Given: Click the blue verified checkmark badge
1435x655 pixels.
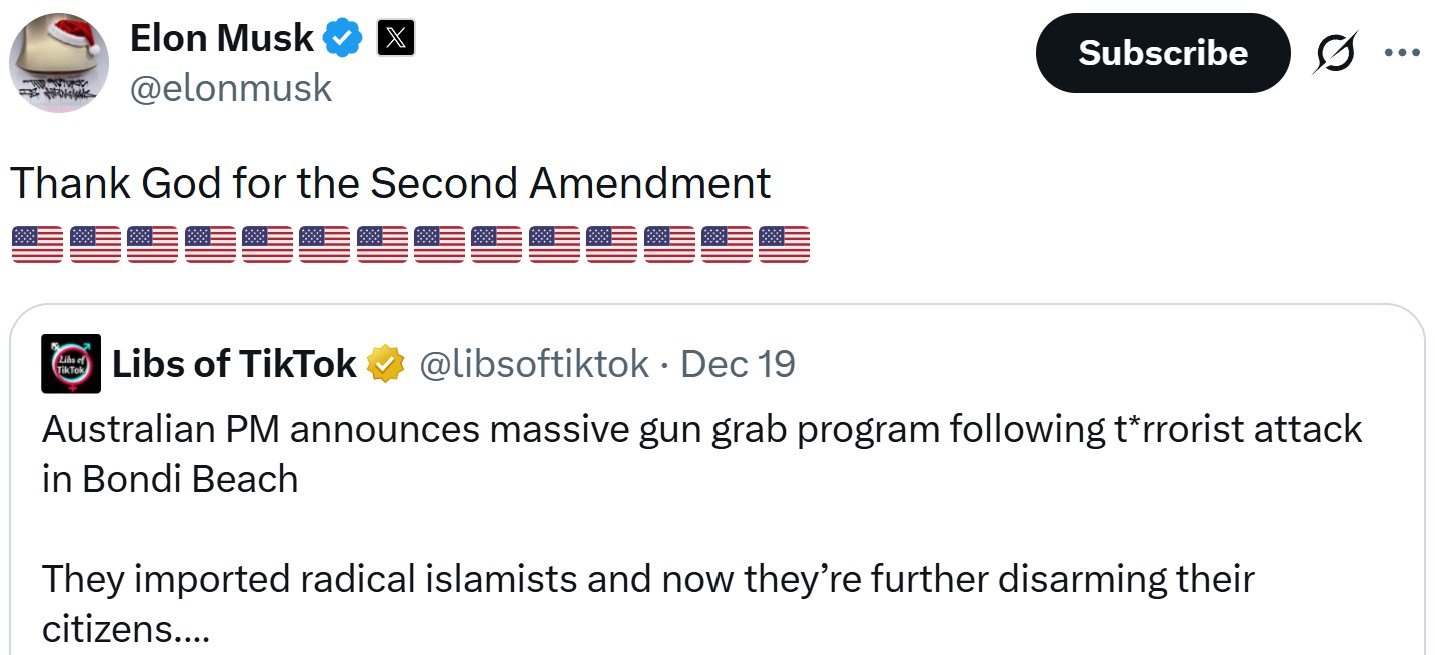Looking at the screenshot, I should tap(344, 39).
